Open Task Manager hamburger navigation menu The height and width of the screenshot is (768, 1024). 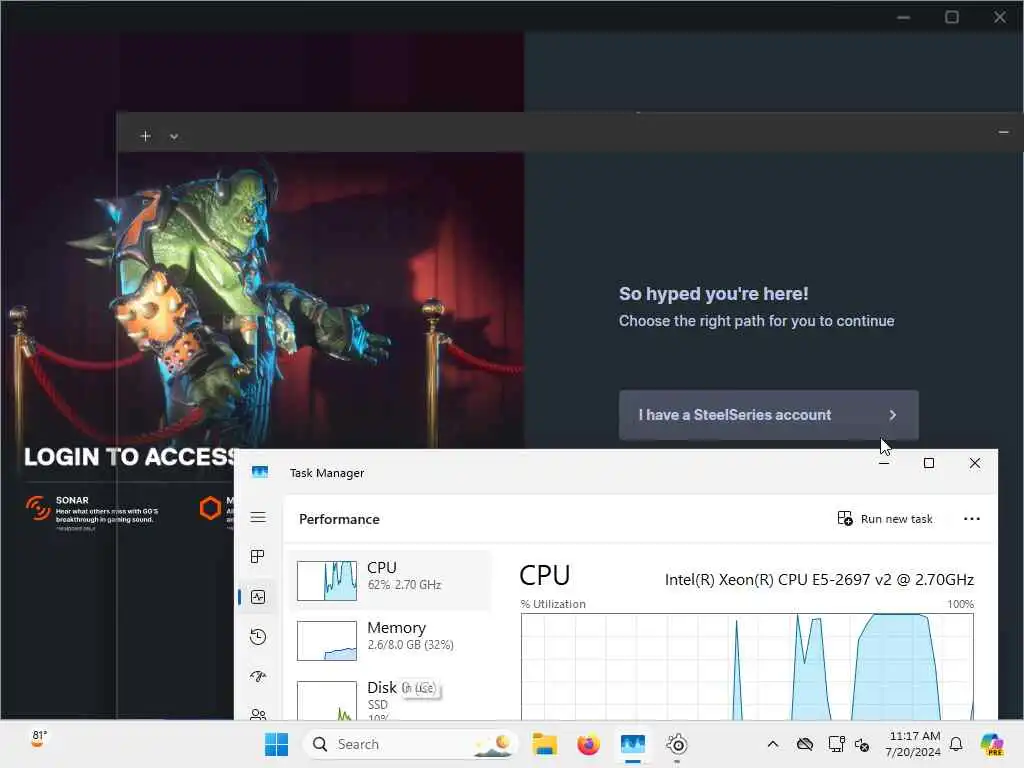258,518
